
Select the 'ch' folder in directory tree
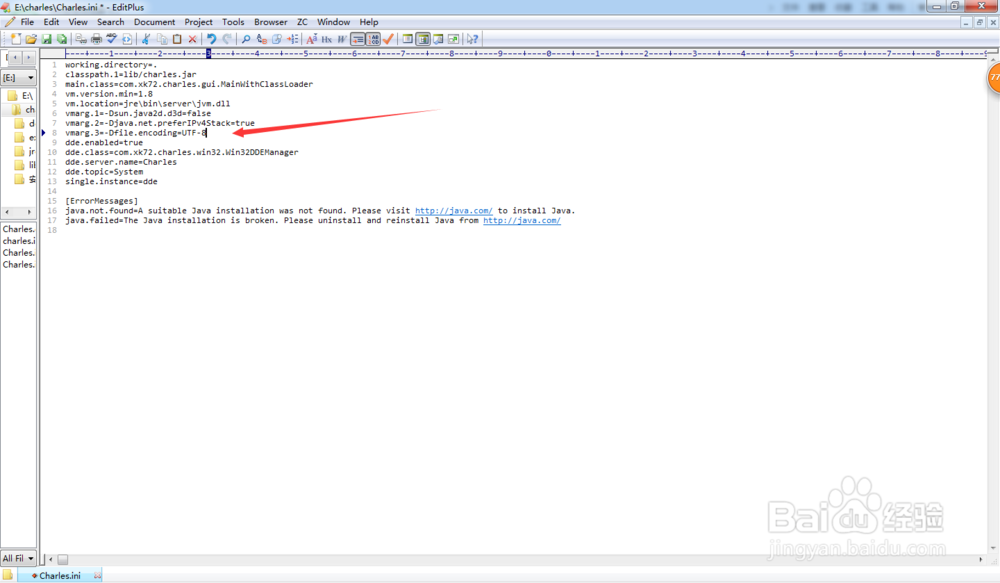tap(24, 110)
